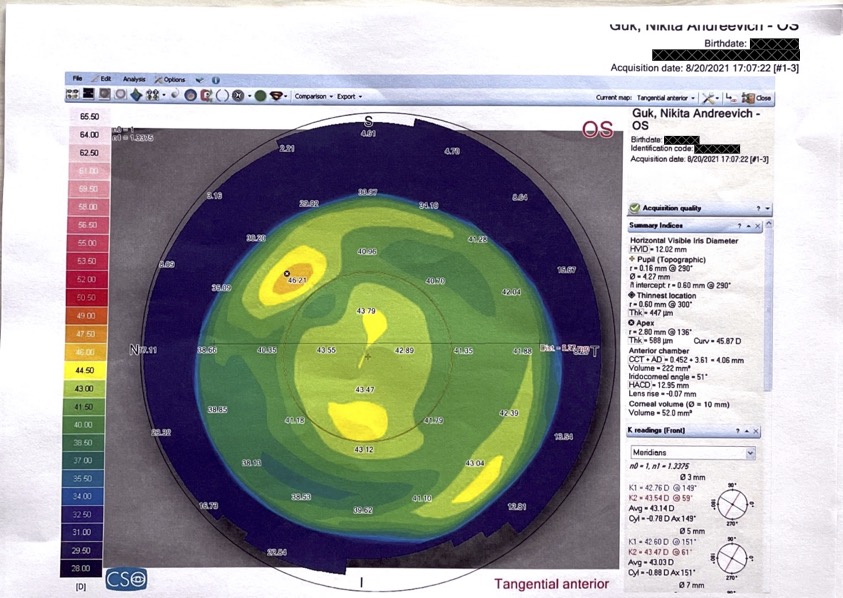The width and height of the screenshot is (843, 598).
Task: Click the Thk = 447 µm thinnest value
Action: tap(651, 312)
